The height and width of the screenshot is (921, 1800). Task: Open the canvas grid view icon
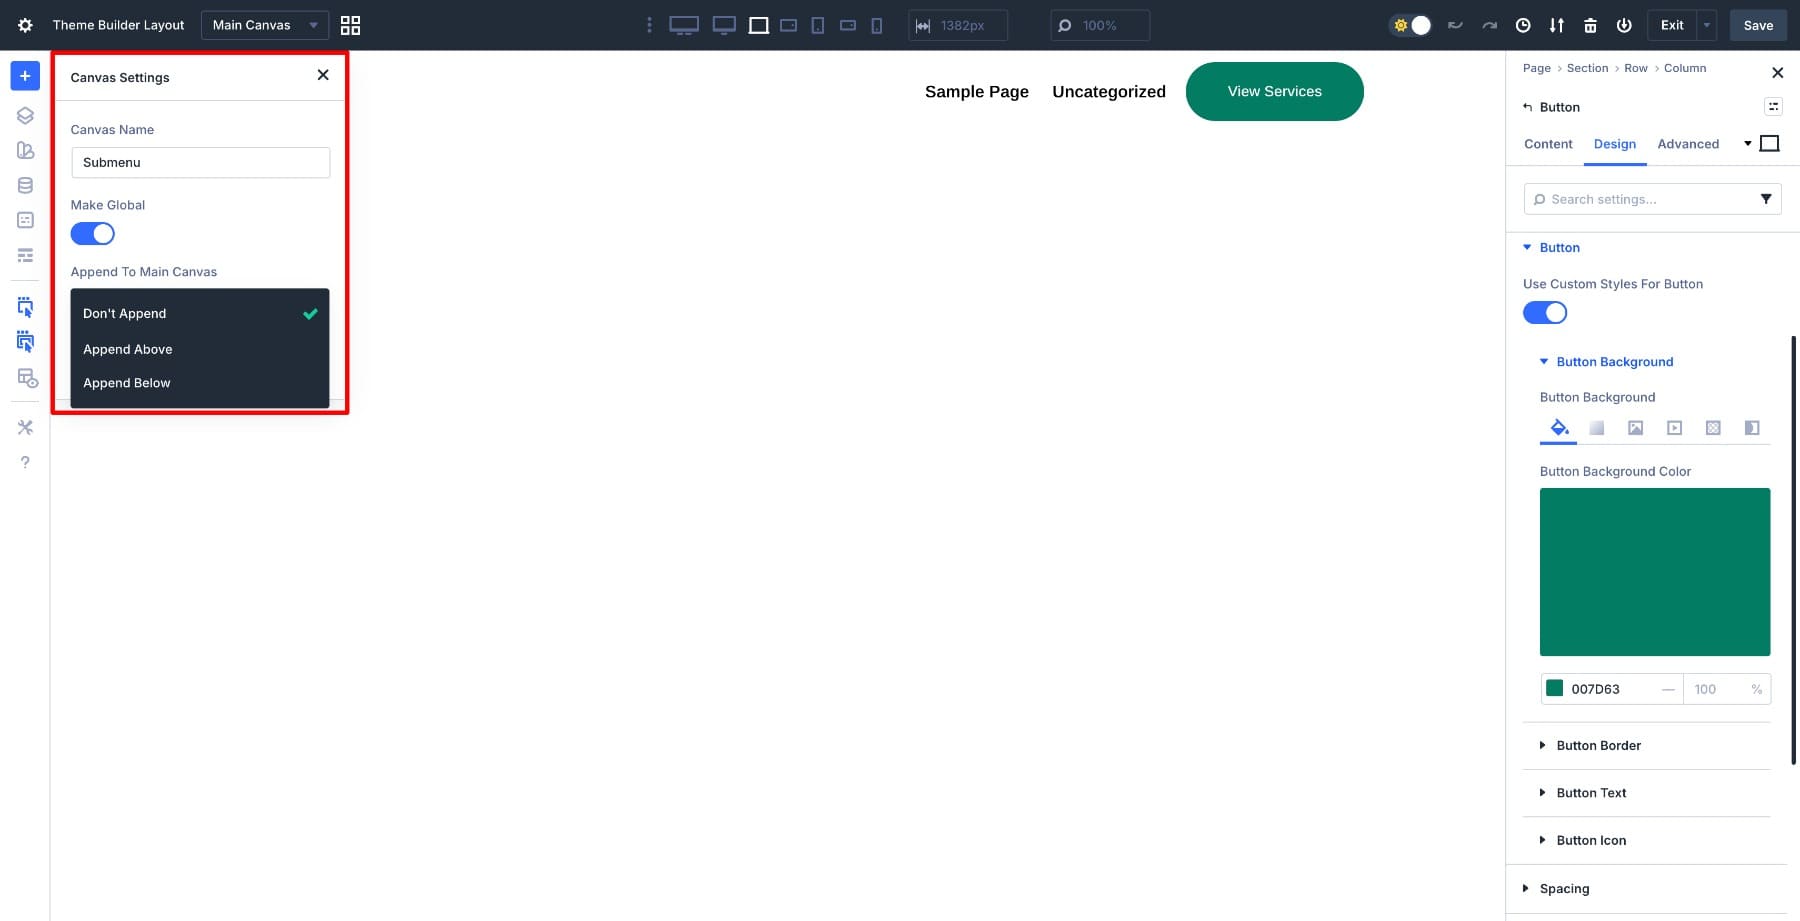(x=350, y=25)
